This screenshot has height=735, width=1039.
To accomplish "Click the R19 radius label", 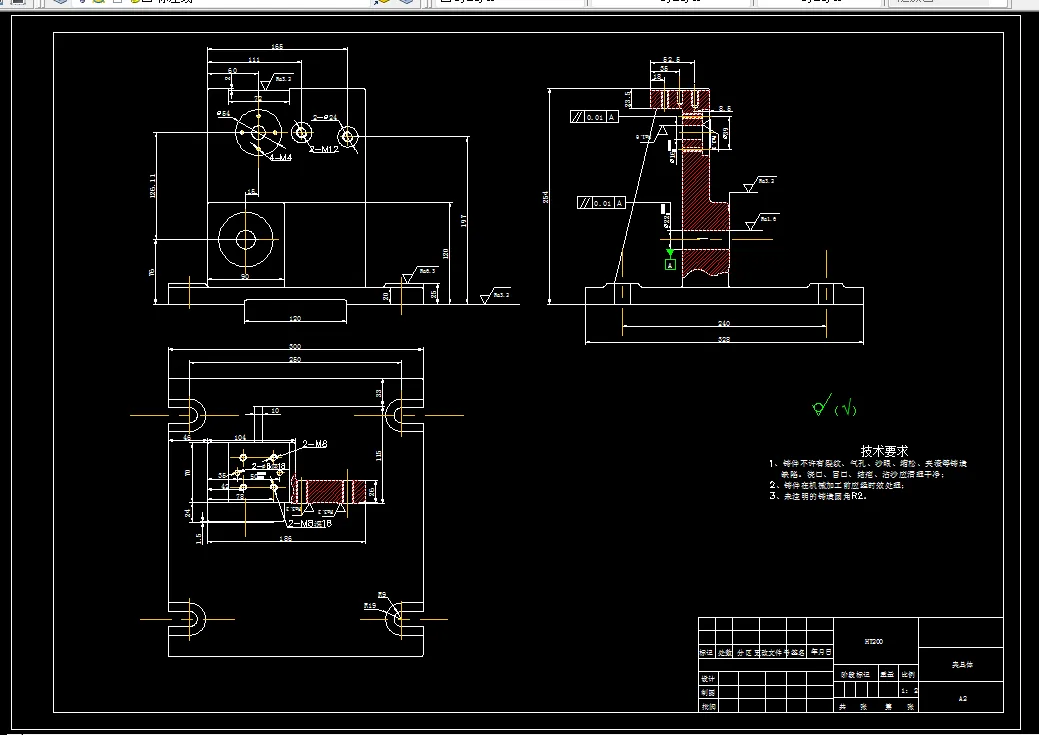I will point(370,605).
